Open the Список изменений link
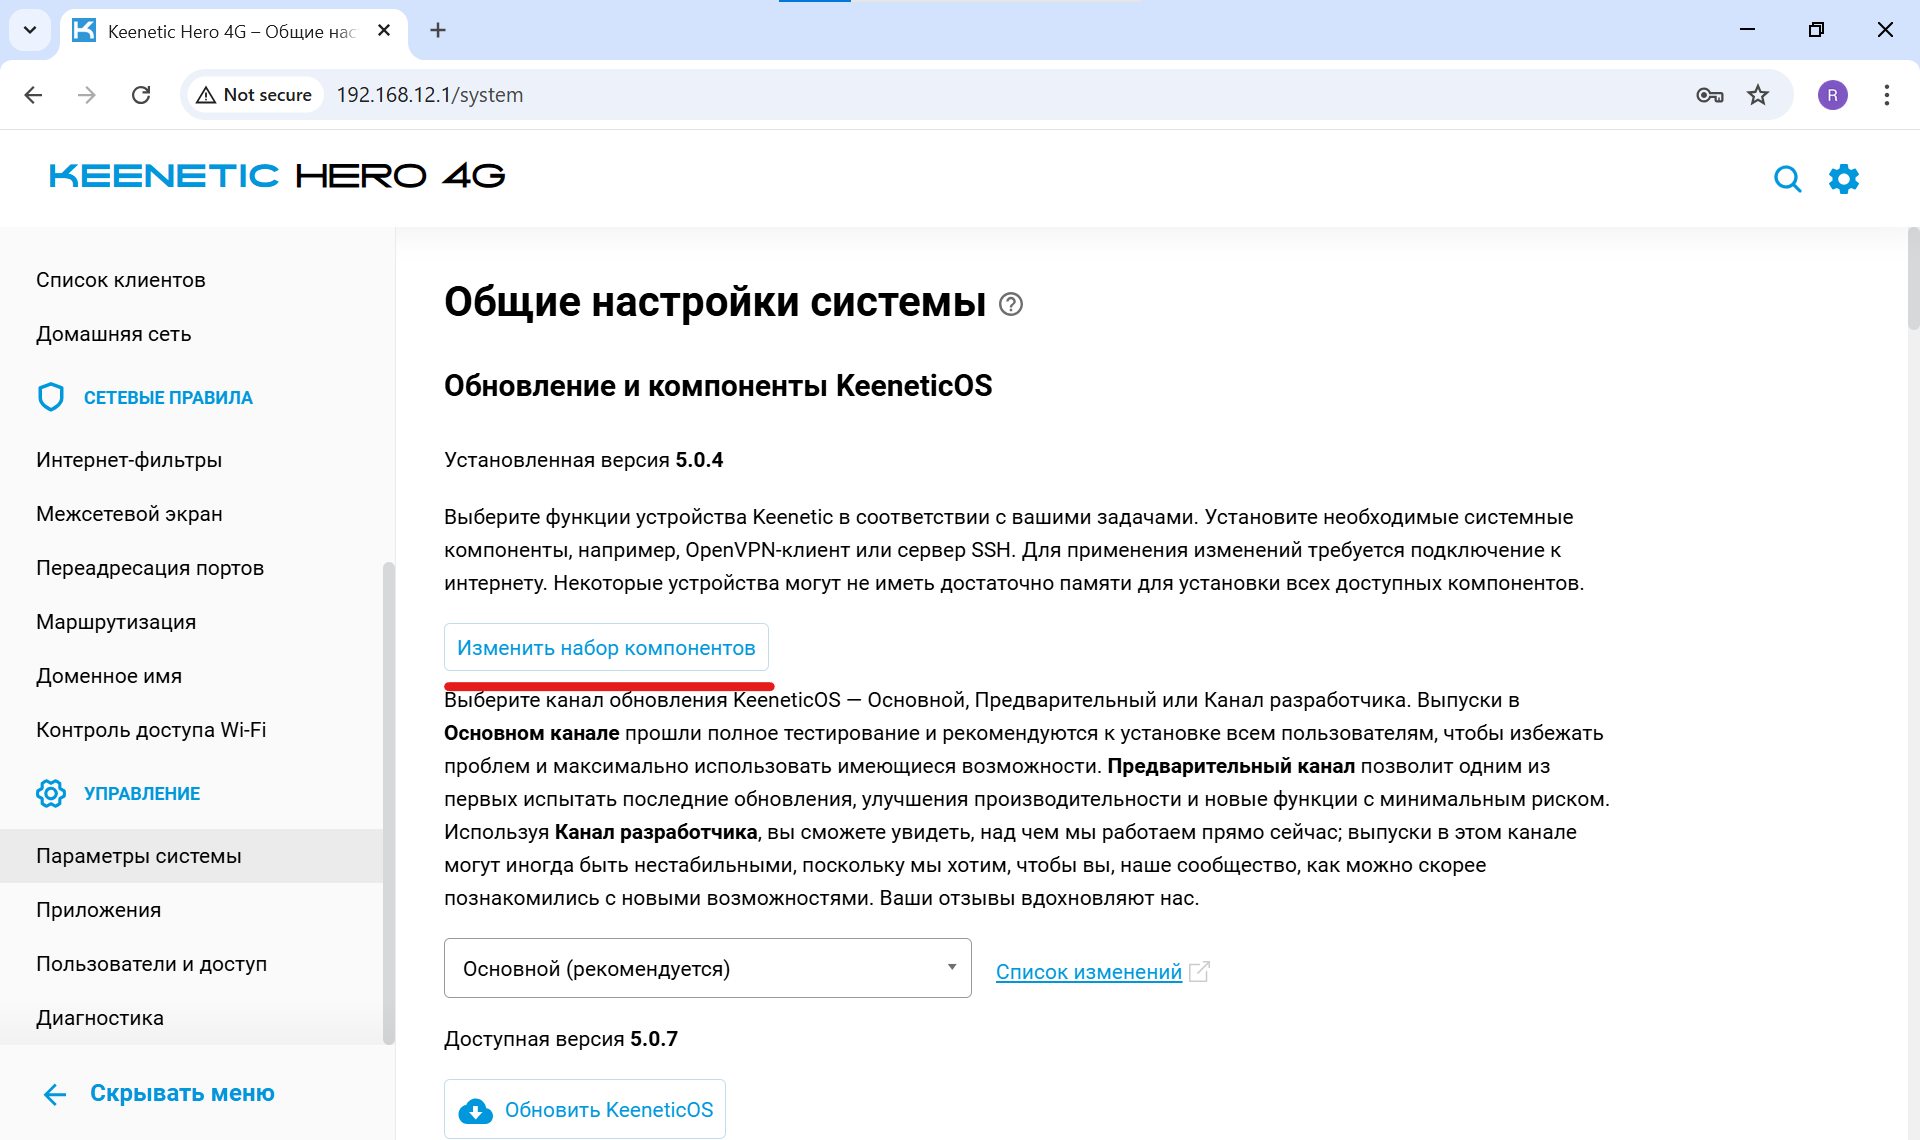This screenshot has width=1920, height=1140. point(1088,971)
